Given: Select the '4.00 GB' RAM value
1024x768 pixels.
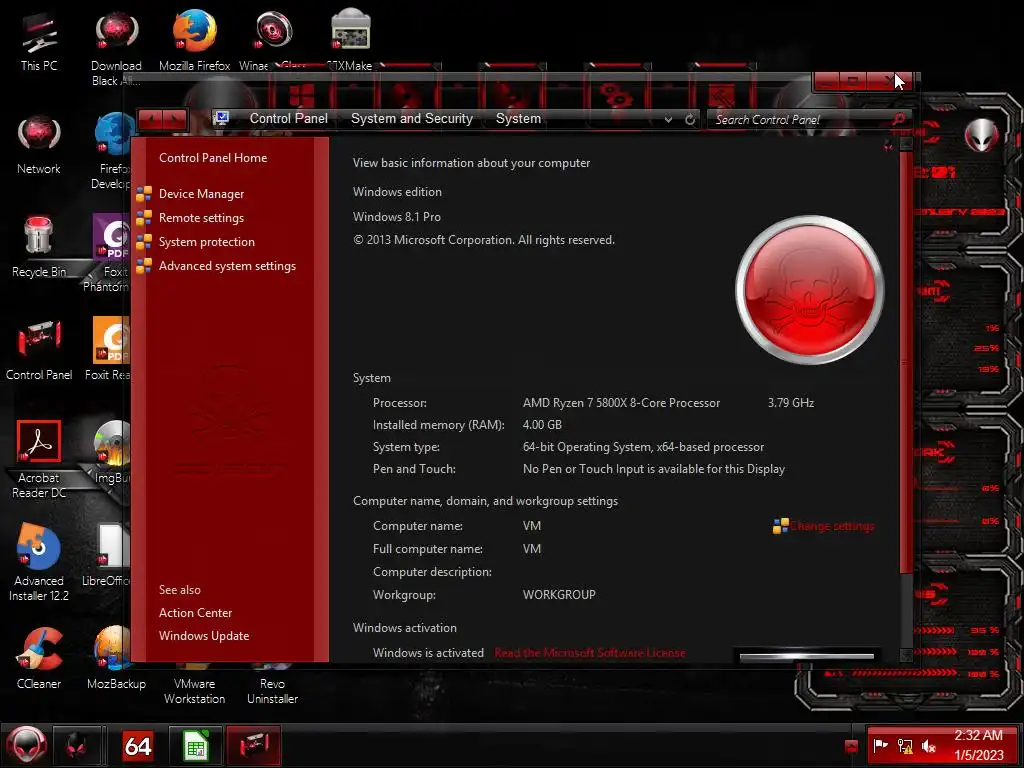Looking at the screenshot, I should tap(542, 425).
